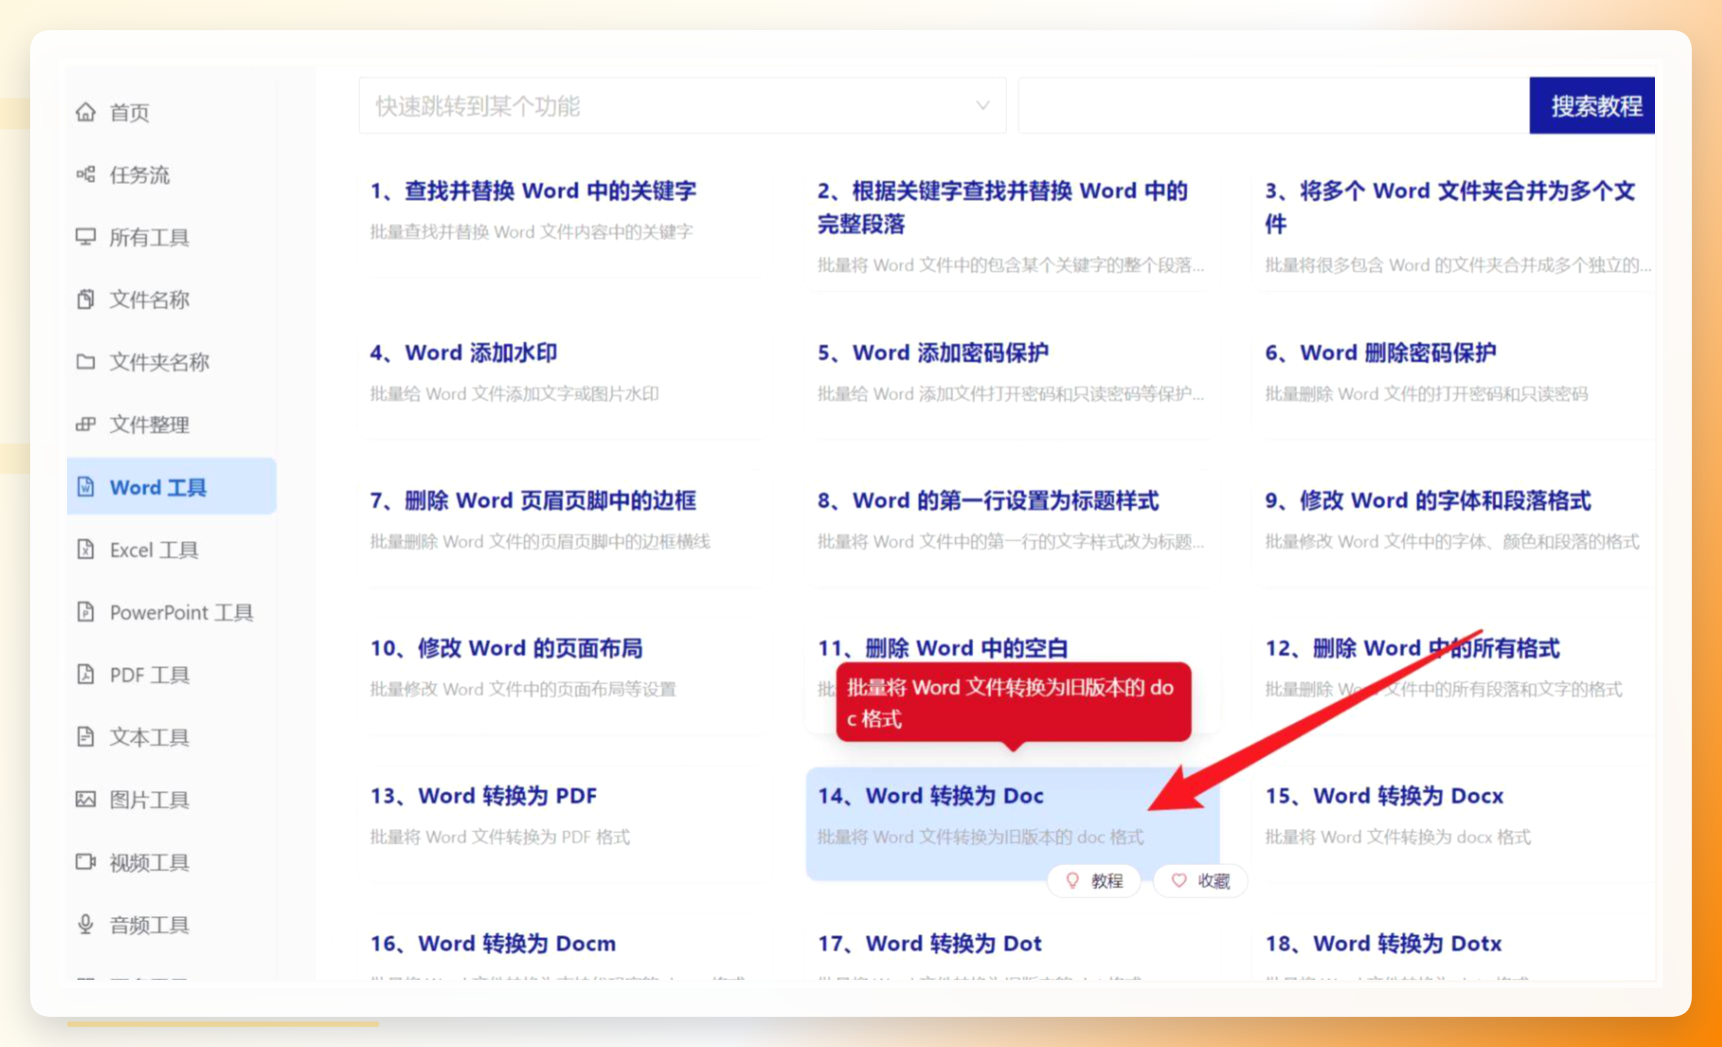Open Word 转换为 Dot tool
The image size is (1722, 1047).
[930, 944]
